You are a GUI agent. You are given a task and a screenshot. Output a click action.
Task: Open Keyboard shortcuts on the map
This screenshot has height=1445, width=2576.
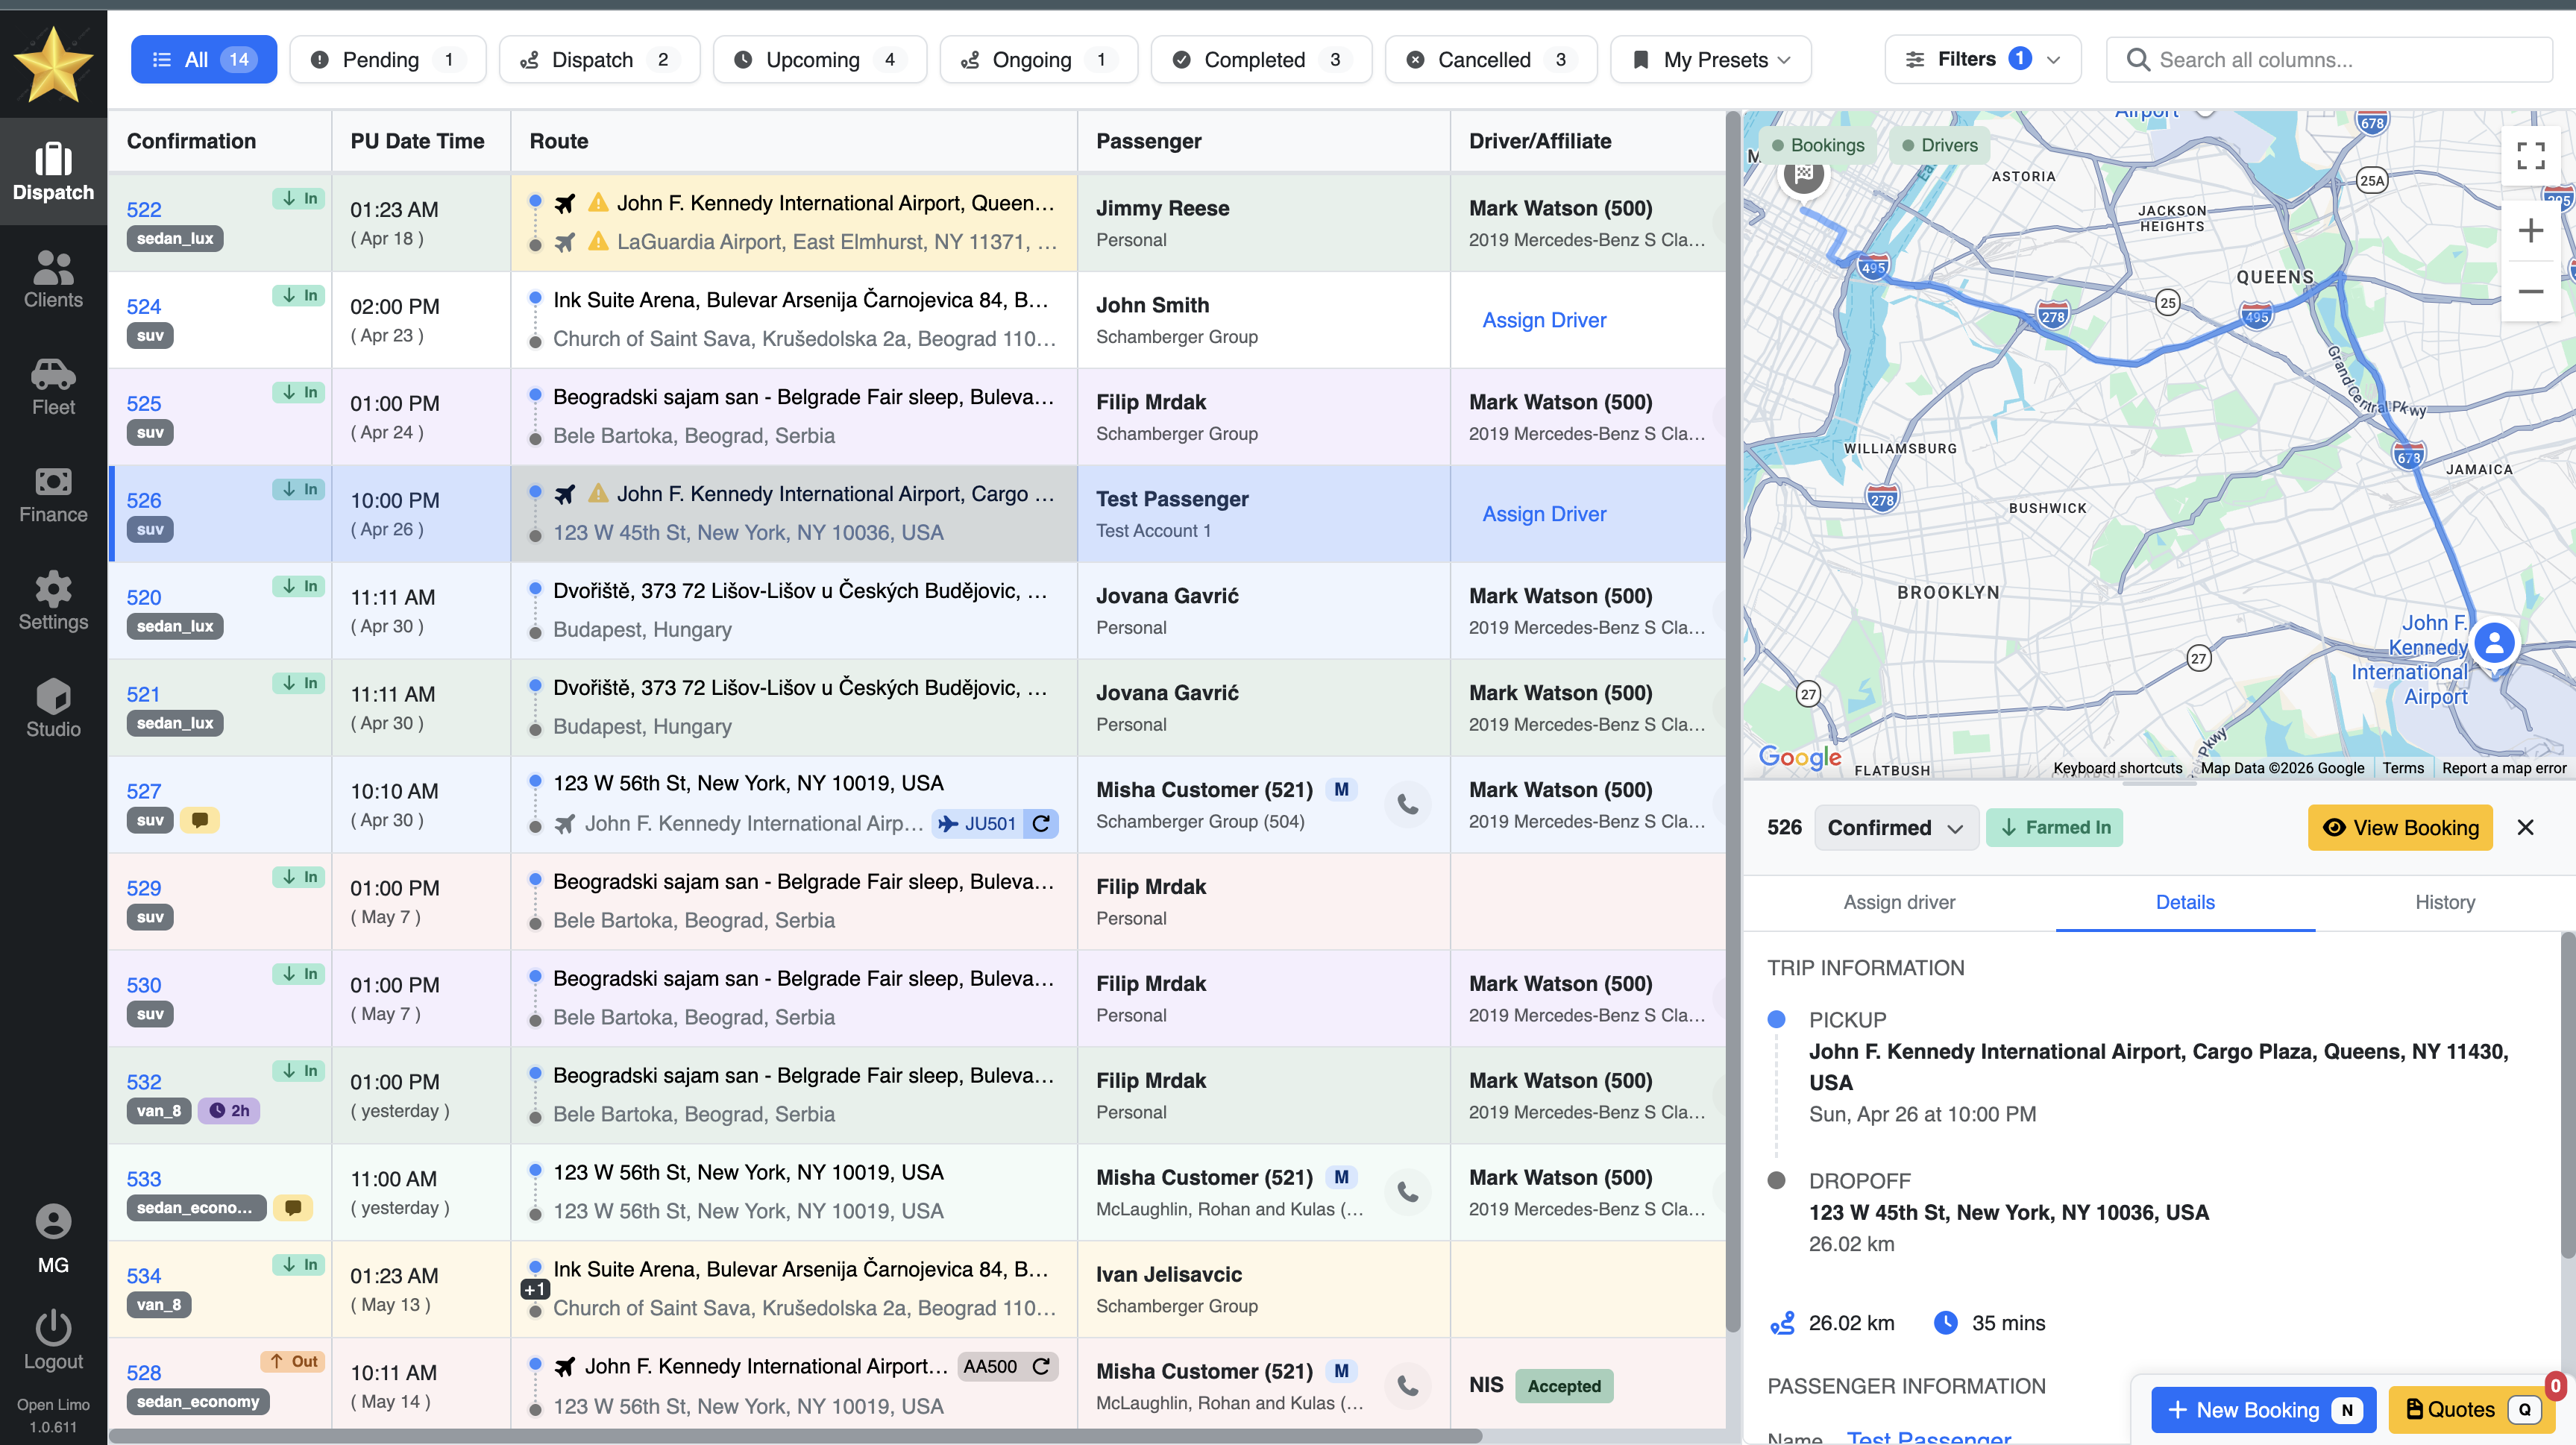pos(2117,768)
